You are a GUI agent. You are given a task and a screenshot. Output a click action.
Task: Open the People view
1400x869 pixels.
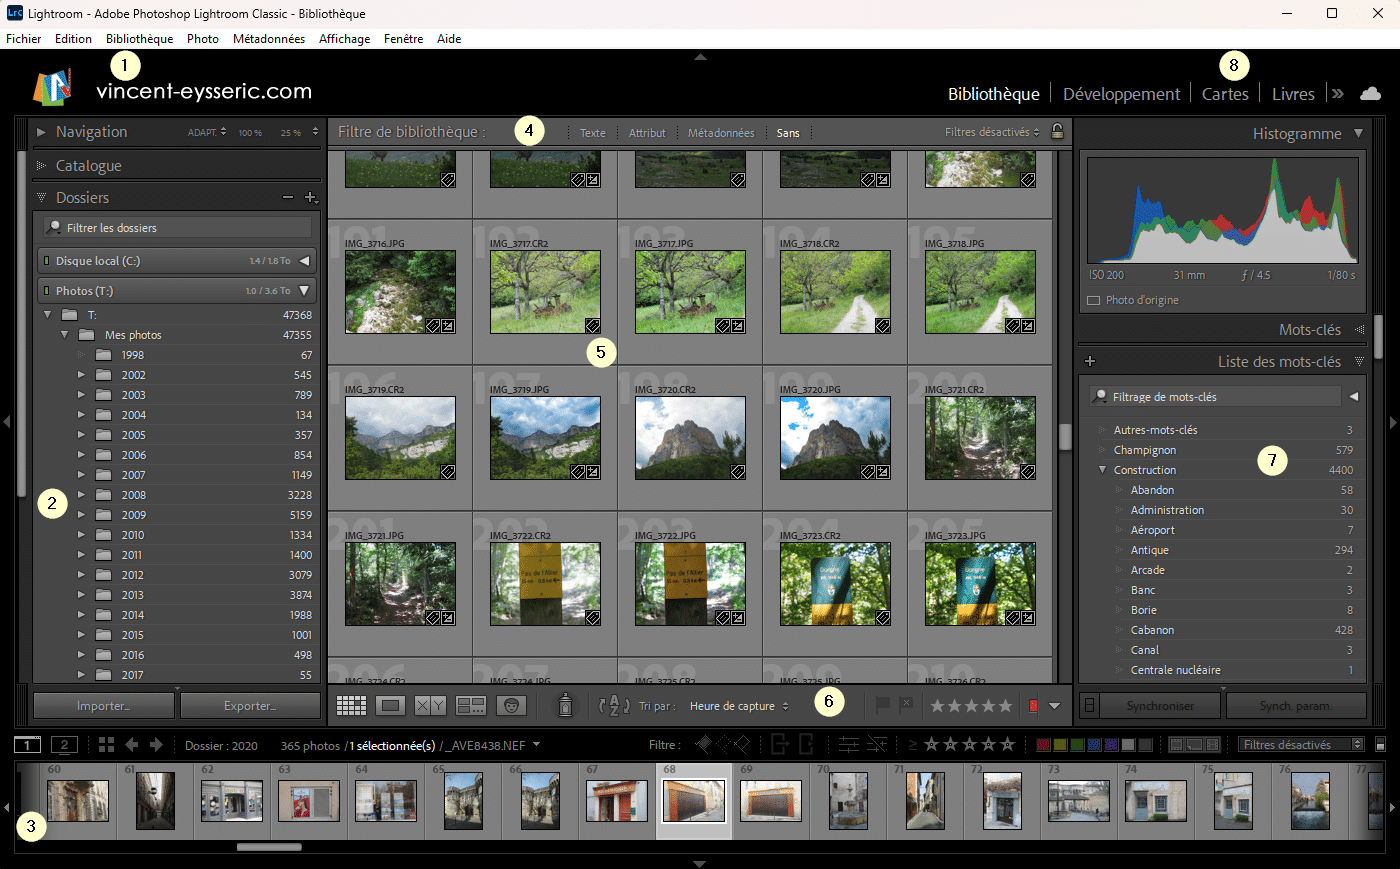(511, 705)
